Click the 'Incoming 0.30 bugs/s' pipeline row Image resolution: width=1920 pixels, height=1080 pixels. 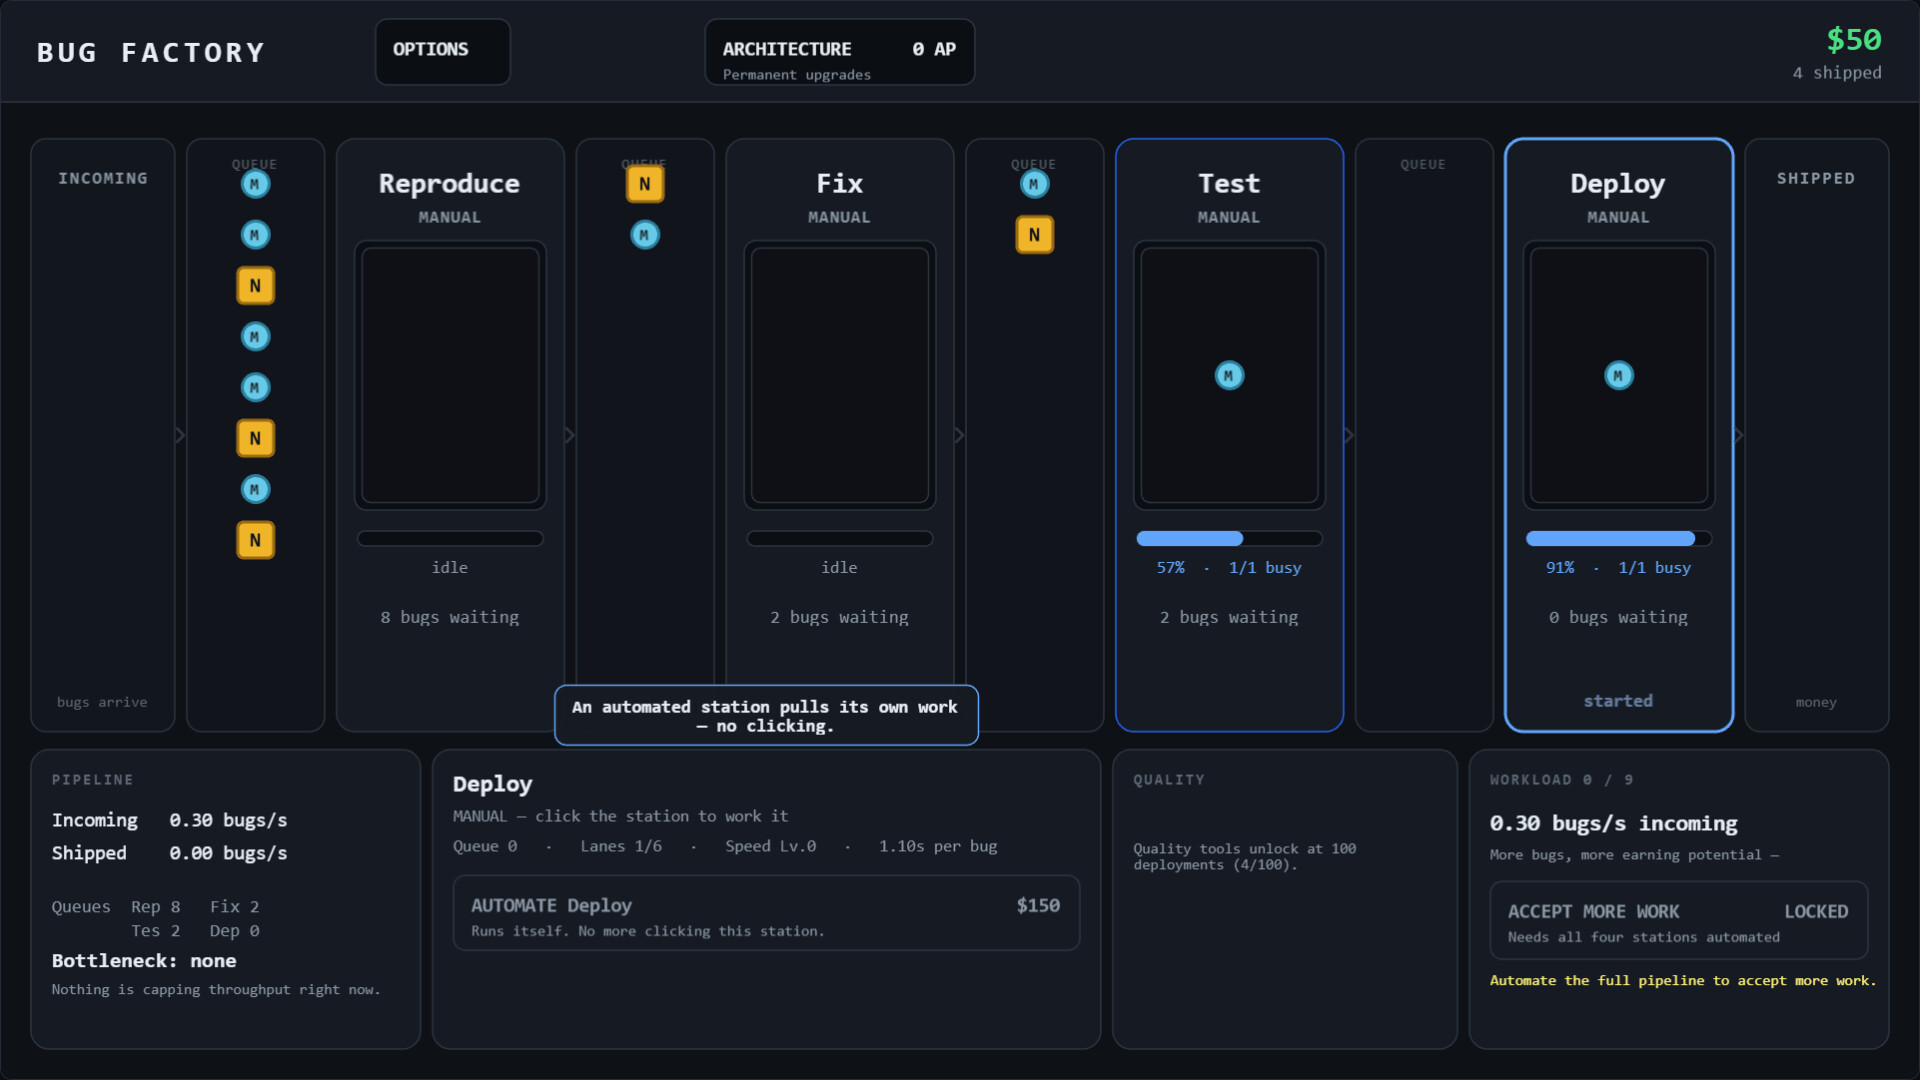[x=170, y=820]
